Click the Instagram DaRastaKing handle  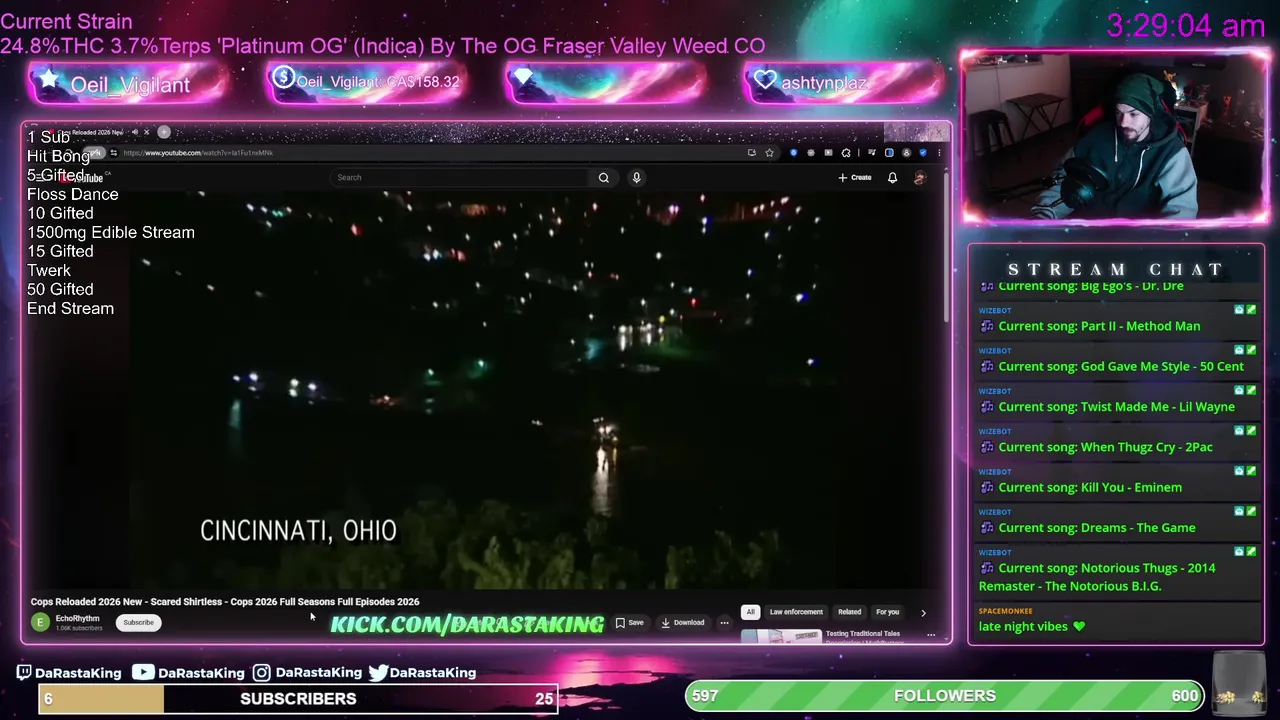click(307, 673)
